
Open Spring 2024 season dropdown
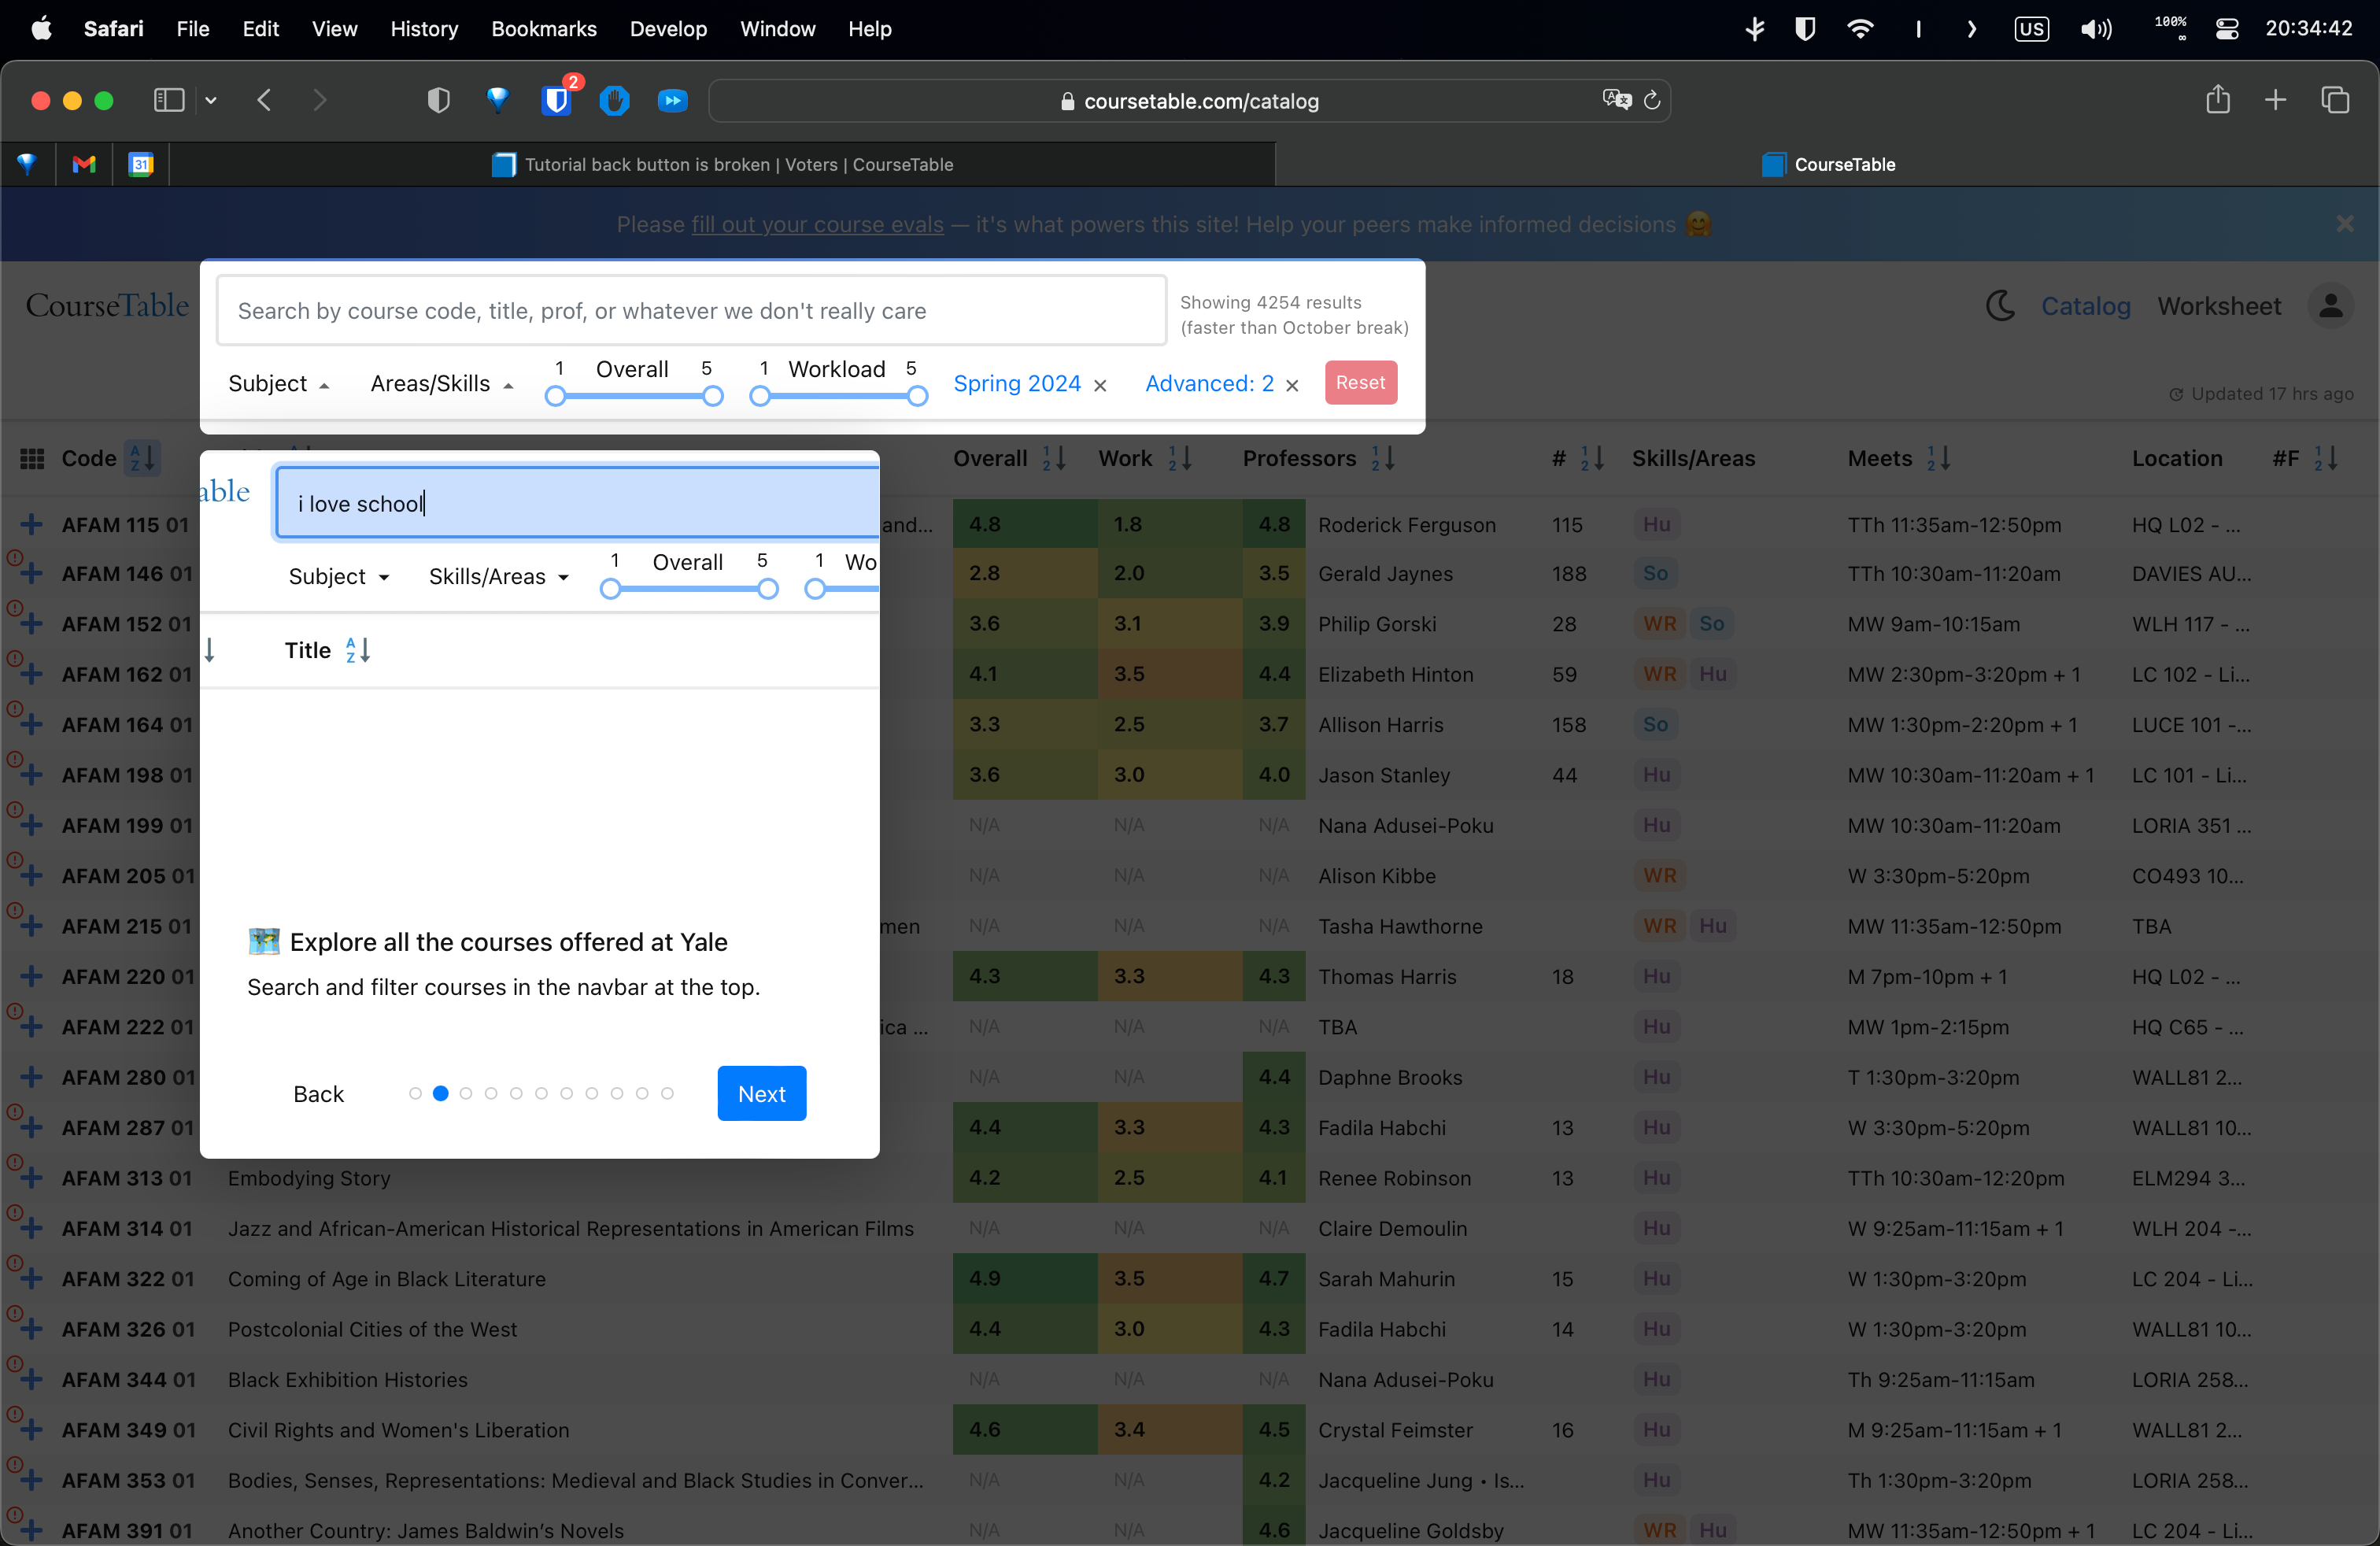point(1017,384)
